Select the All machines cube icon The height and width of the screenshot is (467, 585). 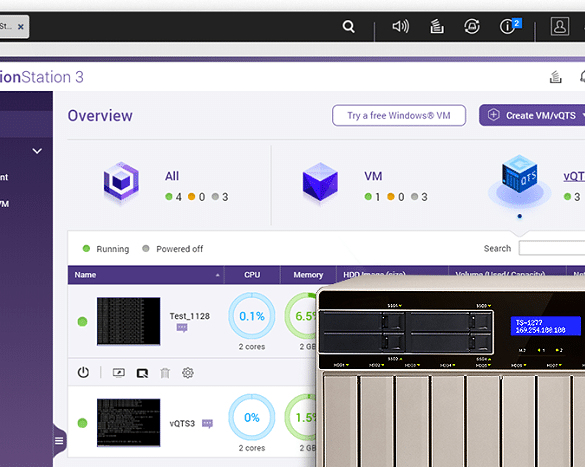click(x=121, y=182)
